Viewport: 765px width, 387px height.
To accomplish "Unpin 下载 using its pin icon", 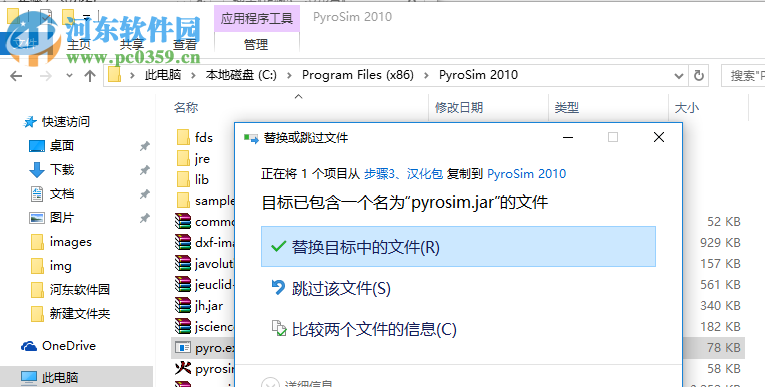I will [x=144, y=170].
